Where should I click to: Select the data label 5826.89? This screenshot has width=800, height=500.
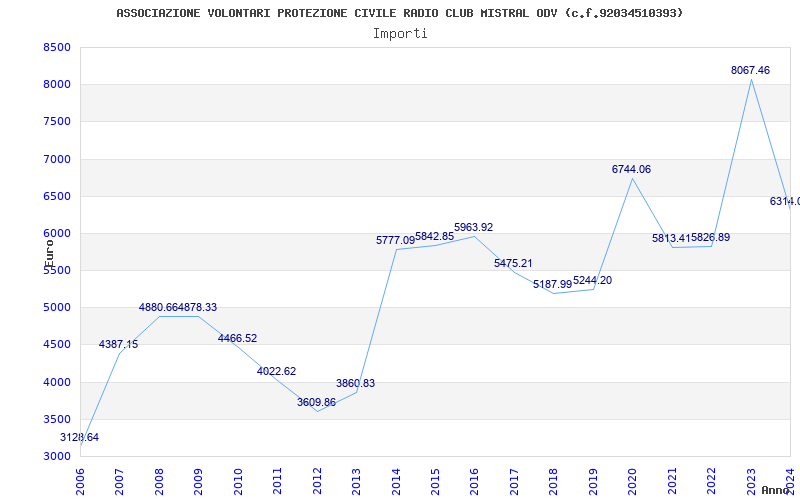coord(710,237)
